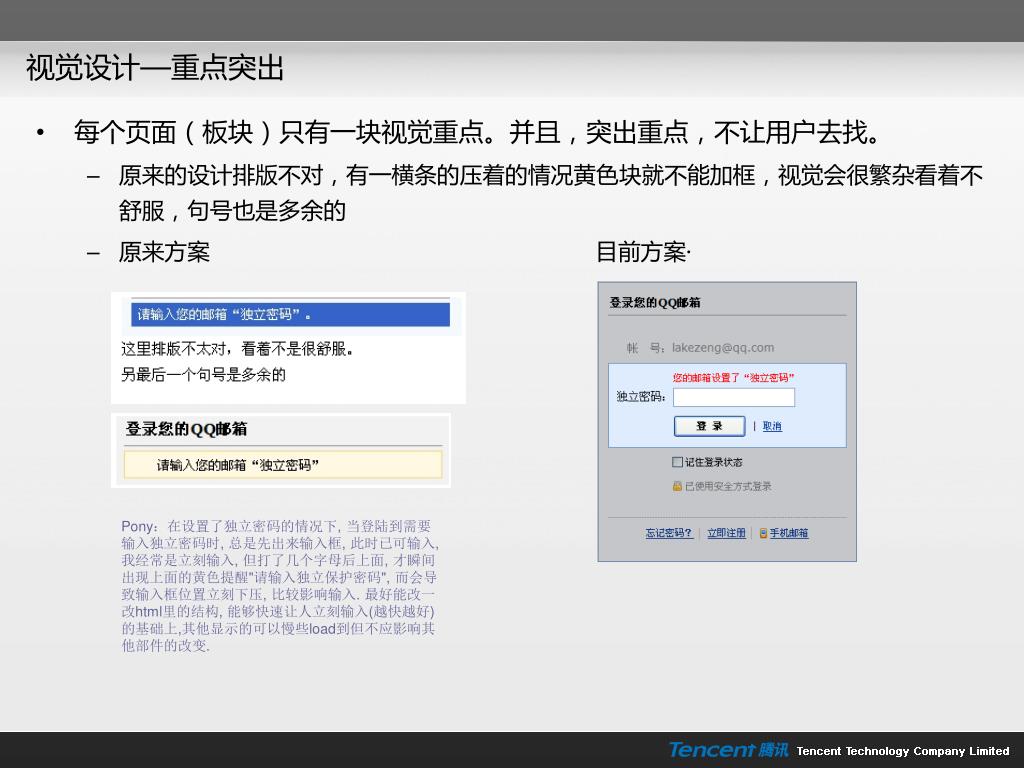Click the 这里排版不太对 comment line
This screenshot has width=1024, height=768.
pyautogui.click(x=237, y=349)
